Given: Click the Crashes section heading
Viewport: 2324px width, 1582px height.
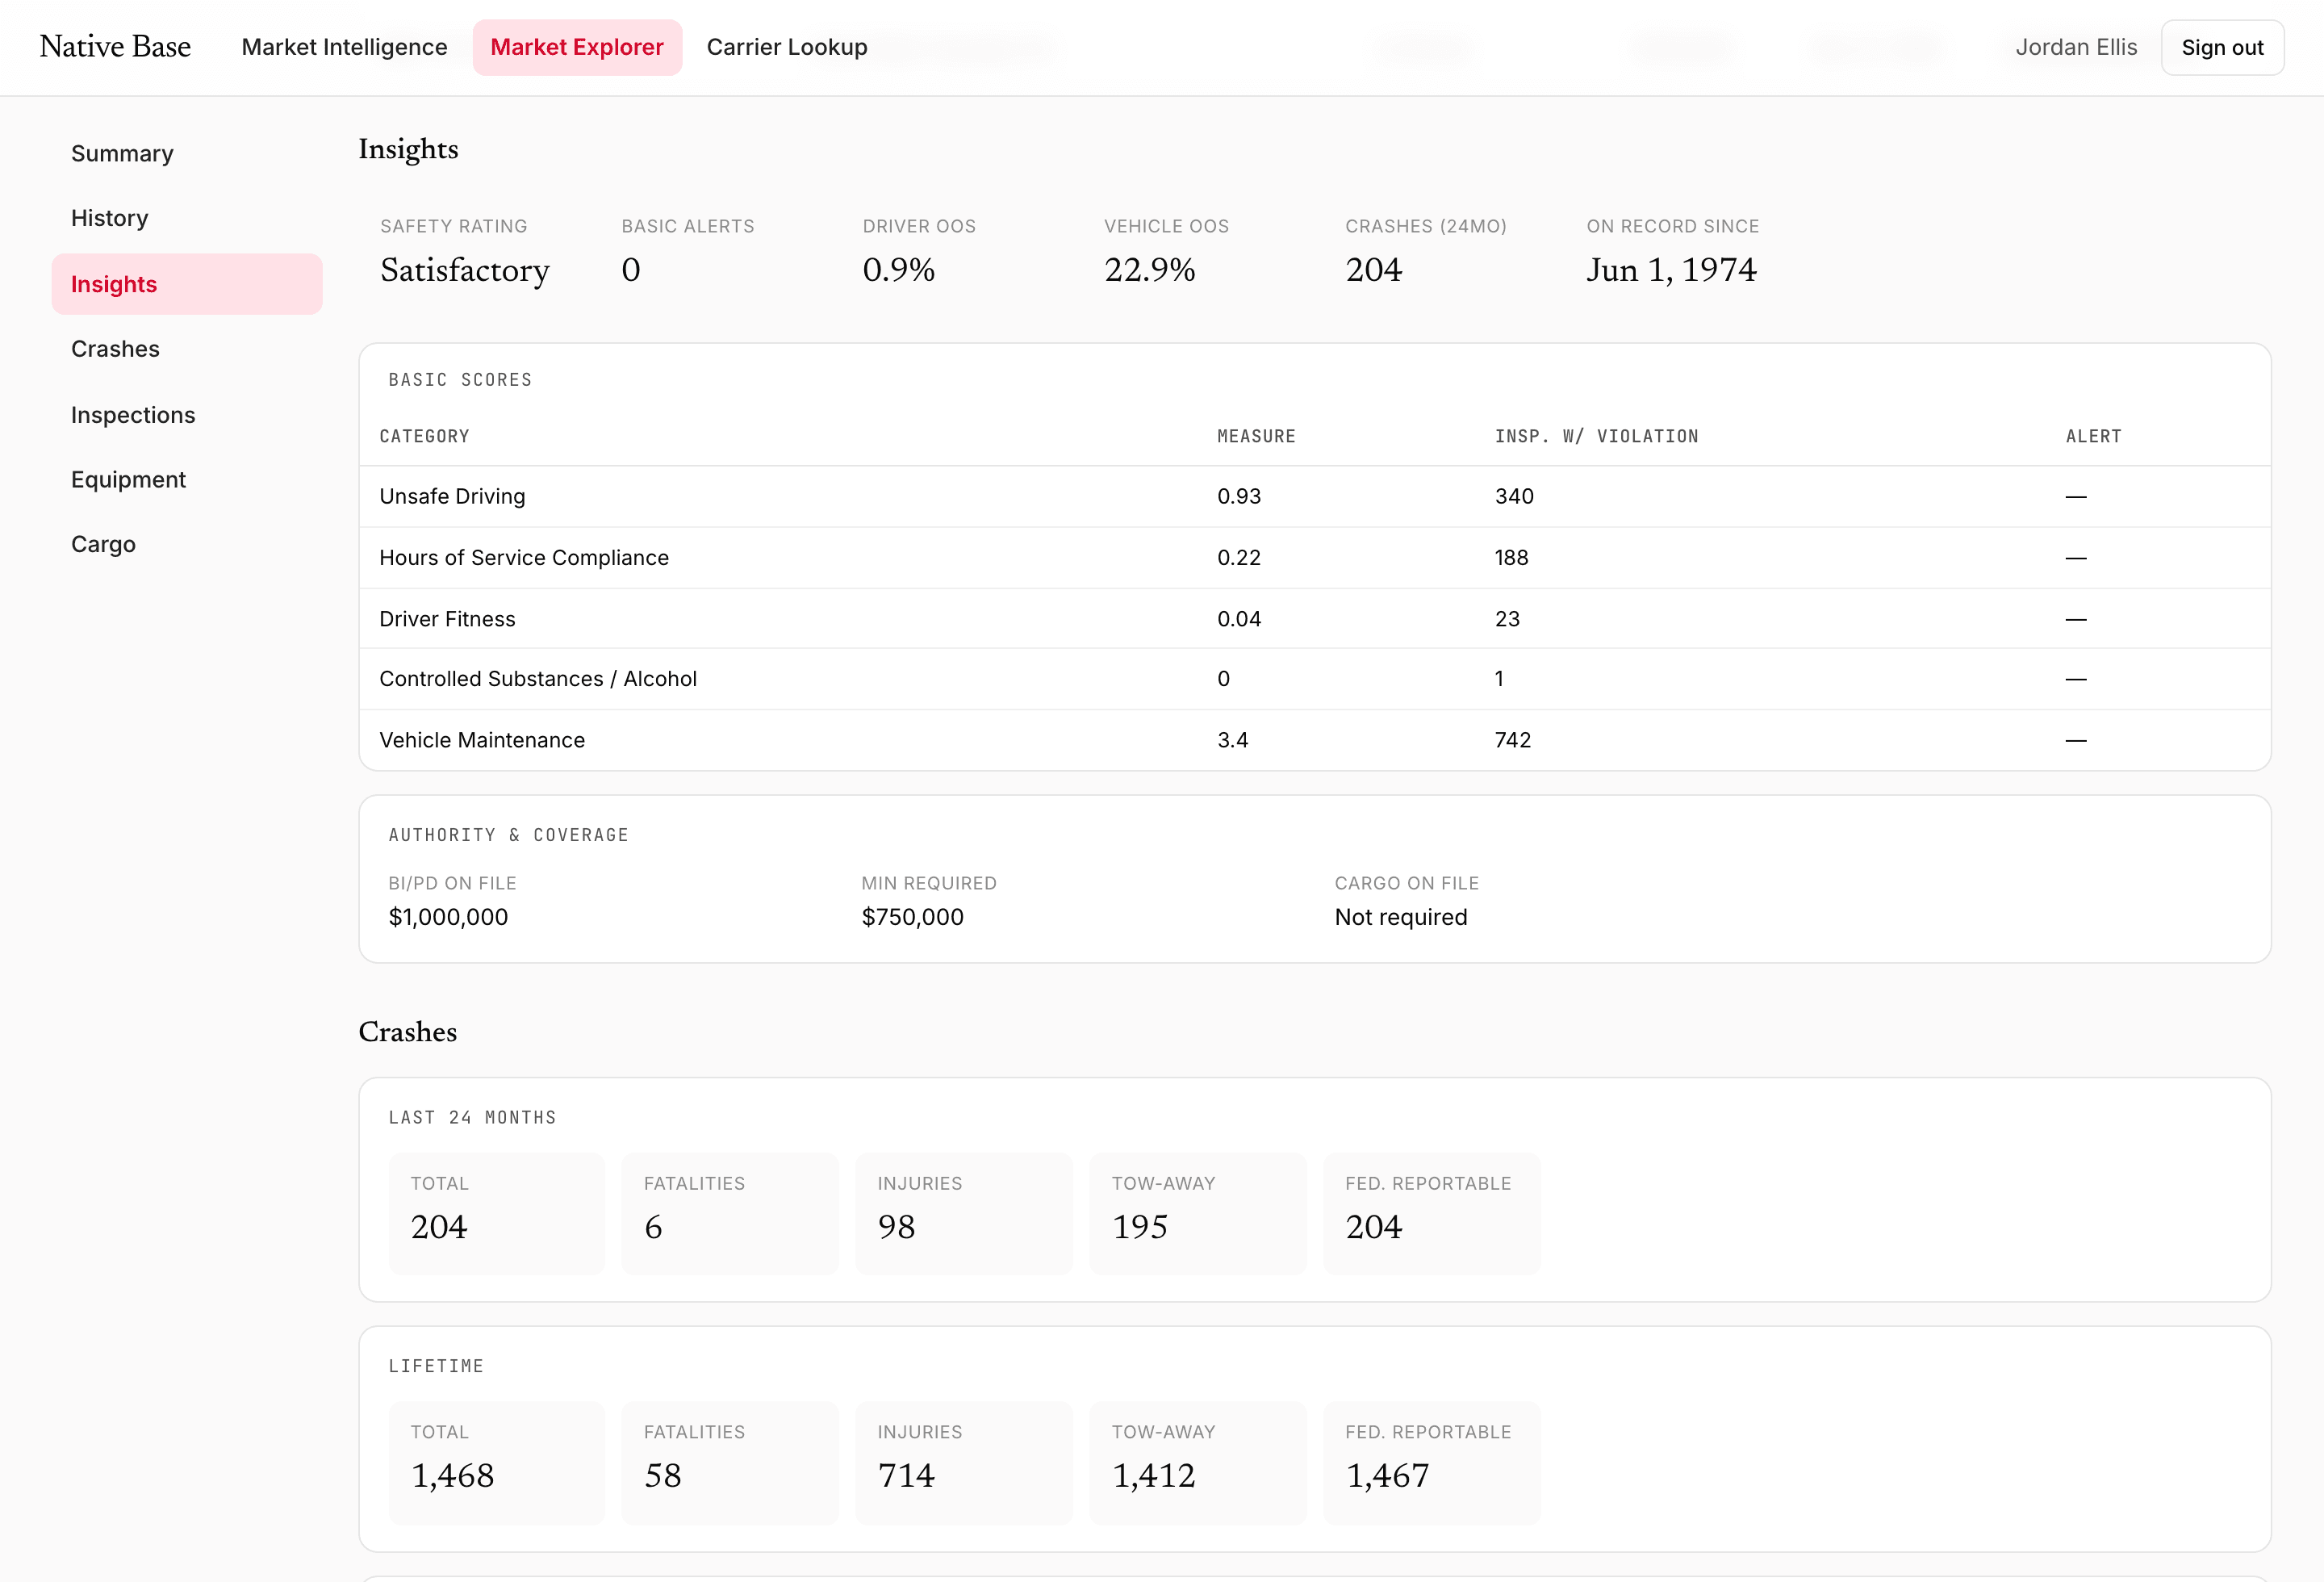Looking at the screenshot, I should (x=407, y=1032).
